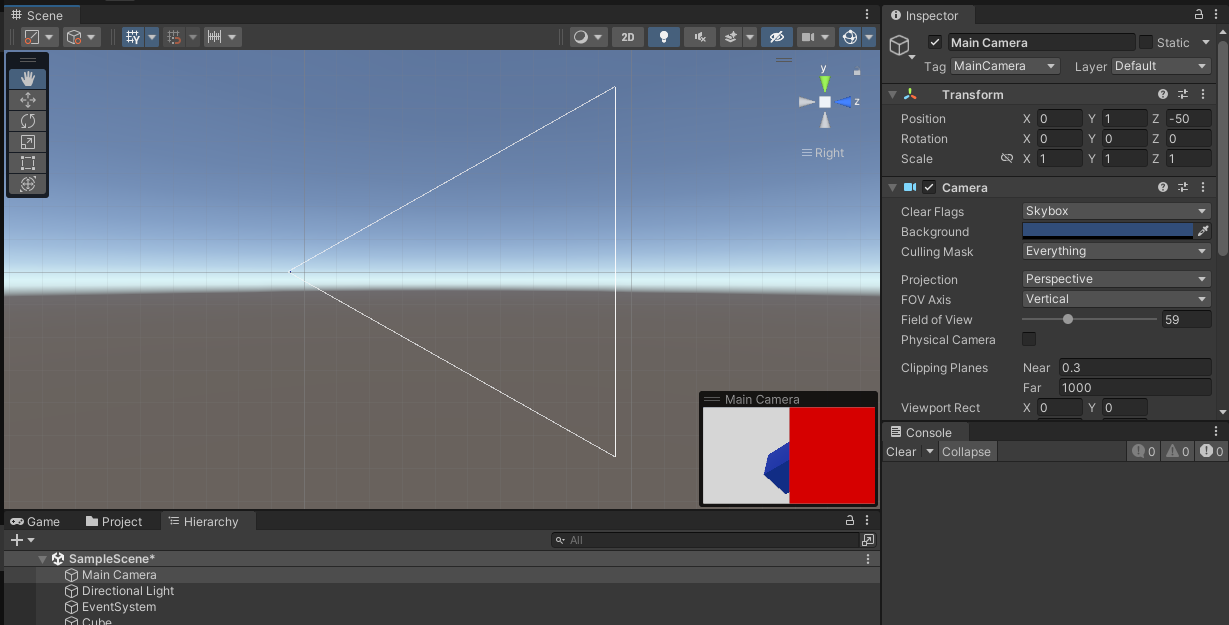Screen dimensions: 1229x625
Task: Open the Camera settings icon in Inspector
Action: (x=1182, y=187)
